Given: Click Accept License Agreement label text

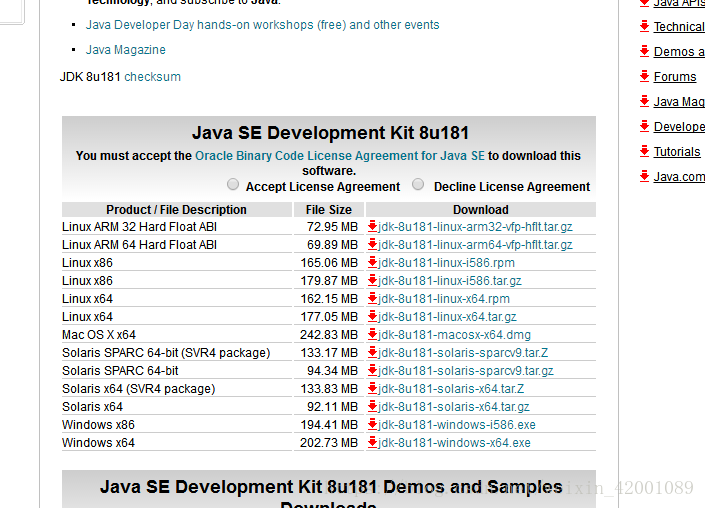Looking at the screenshot, I should (323, 187).
